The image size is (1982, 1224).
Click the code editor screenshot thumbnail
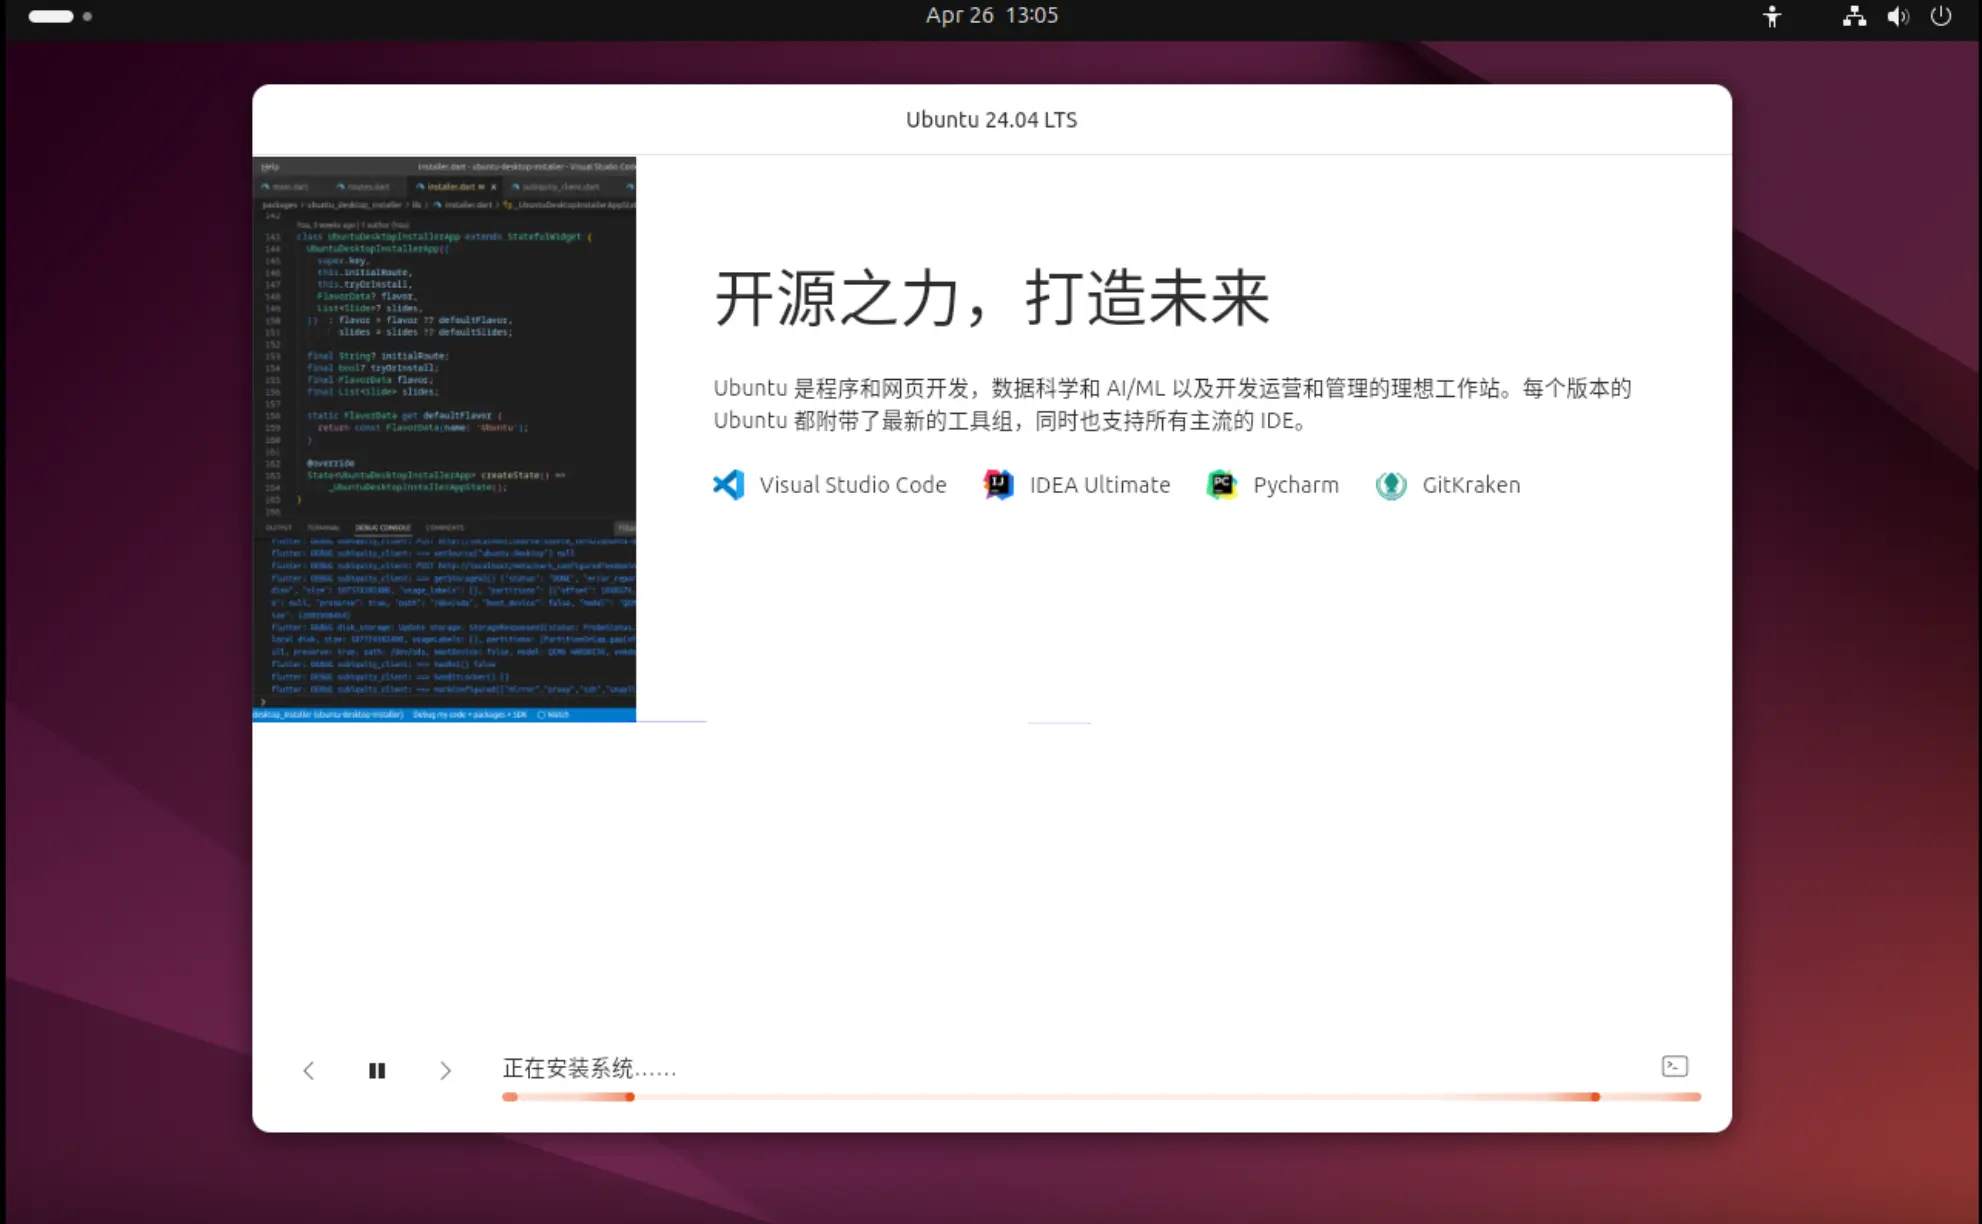pos(444,439)
